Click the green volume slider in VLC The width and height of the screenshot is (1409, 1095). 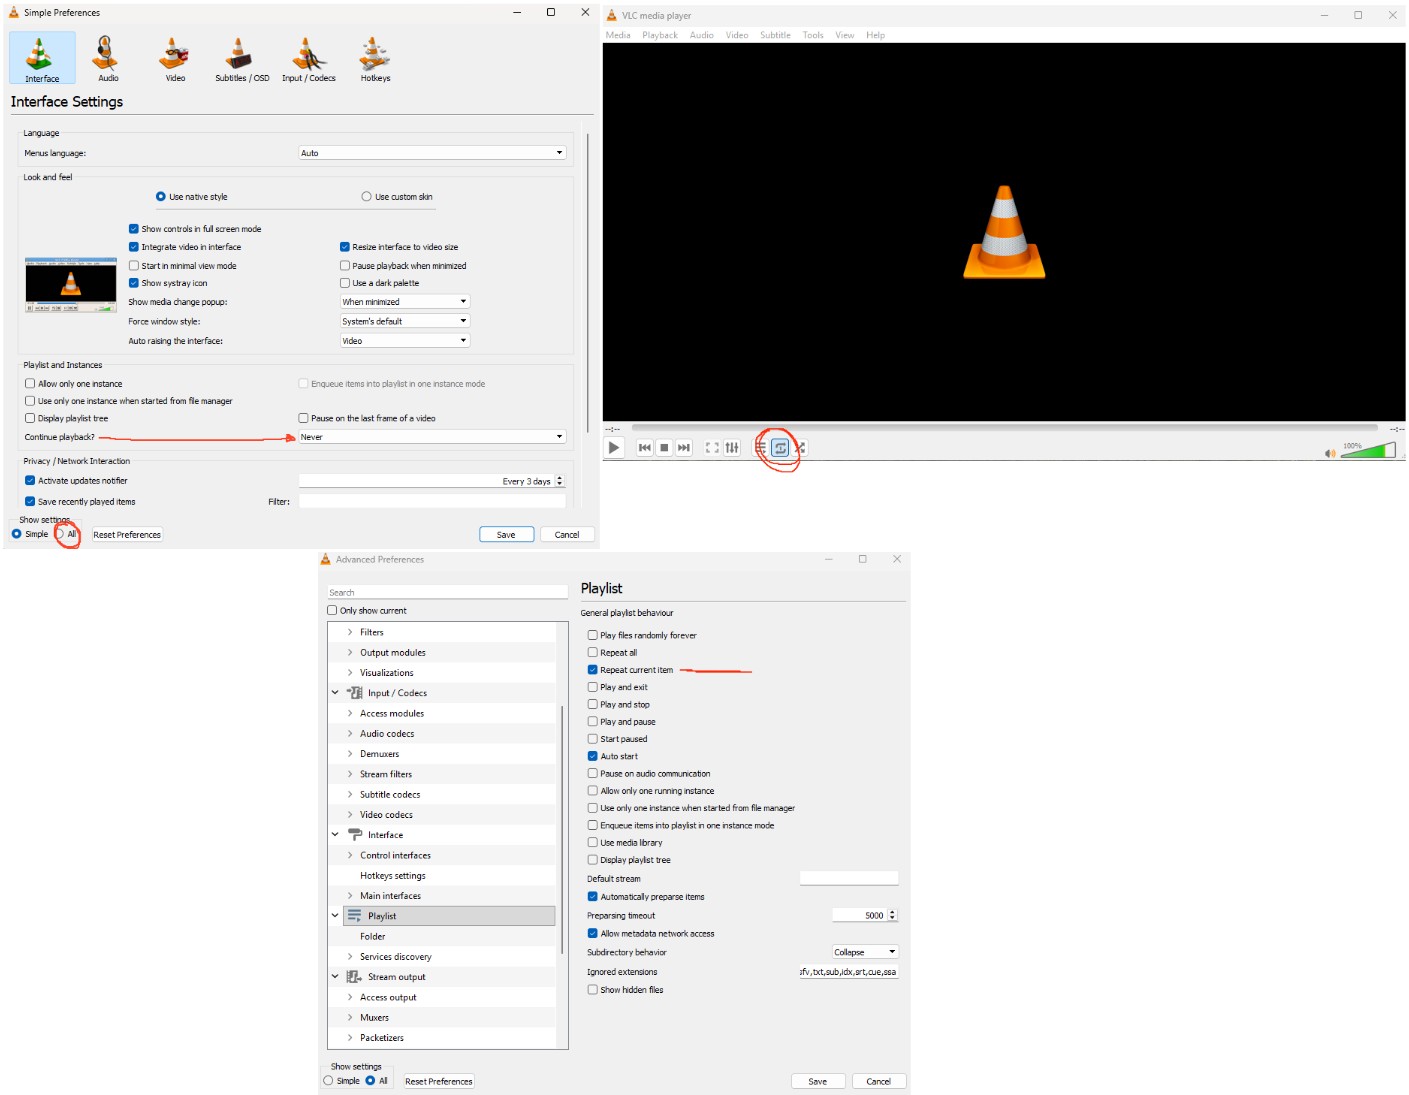click(1368, 451)
